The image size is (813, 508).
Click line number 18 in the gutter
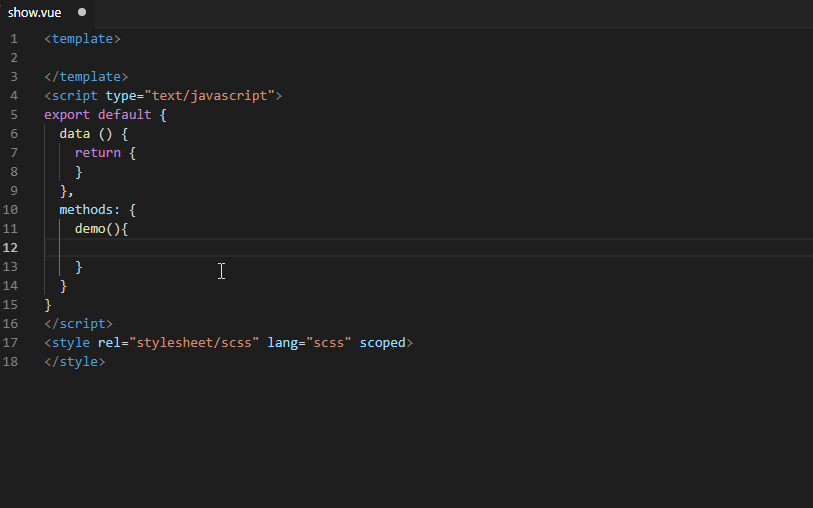pos(10,362)
